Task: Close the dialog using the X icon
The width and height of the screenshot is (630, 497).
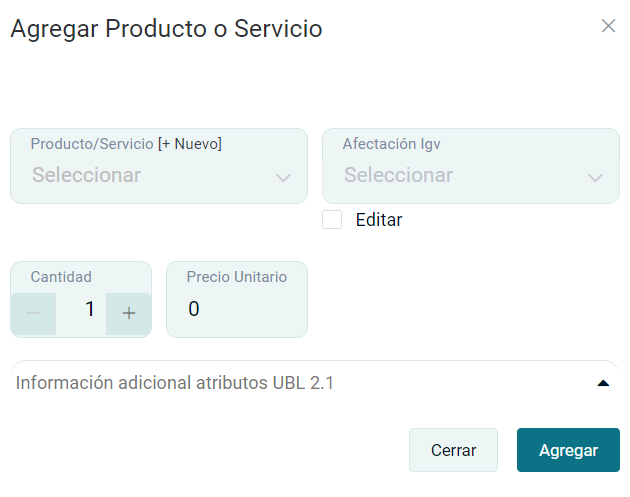Action: (x=608, y=26)
